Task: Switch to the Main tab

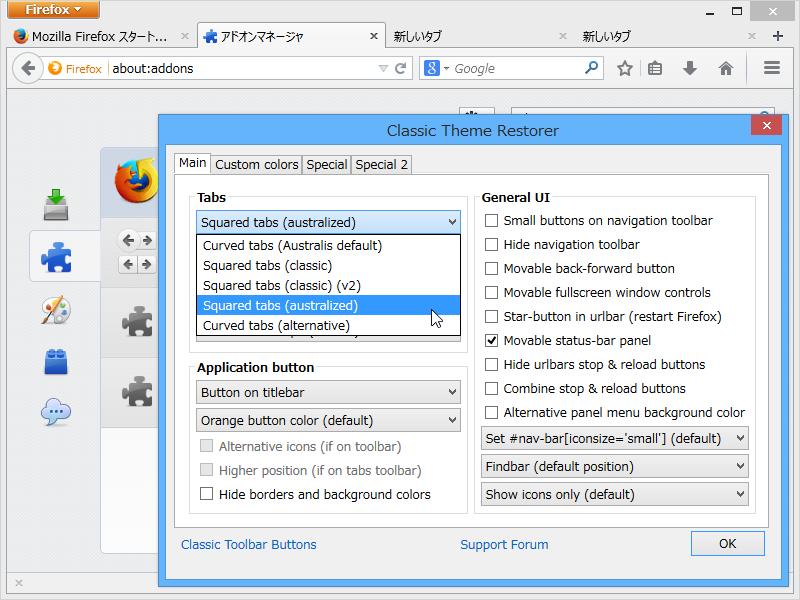Action: coord(192,163)
